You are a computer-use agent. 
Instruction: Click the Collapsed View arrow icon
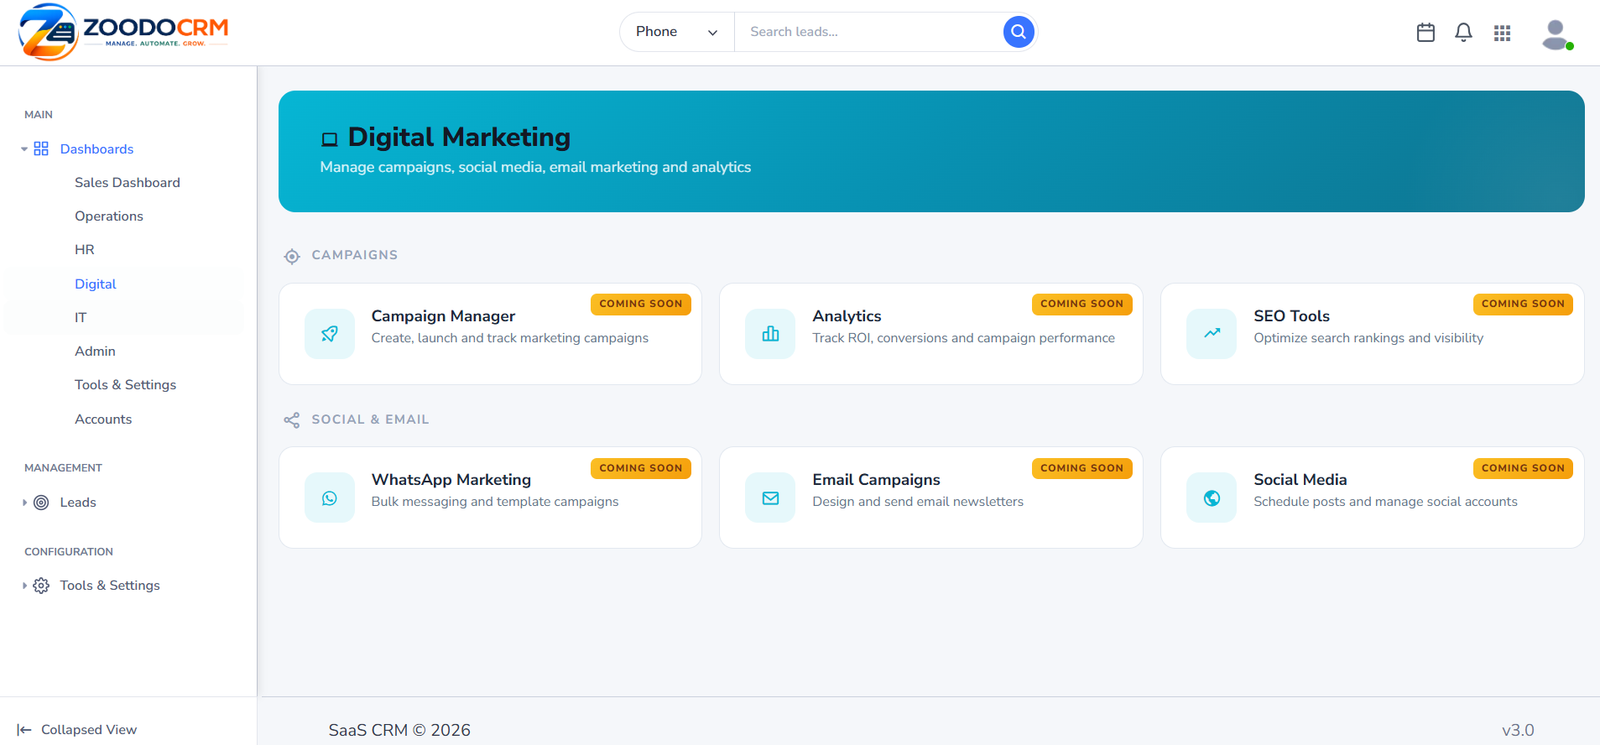click(x=24, y=730)
